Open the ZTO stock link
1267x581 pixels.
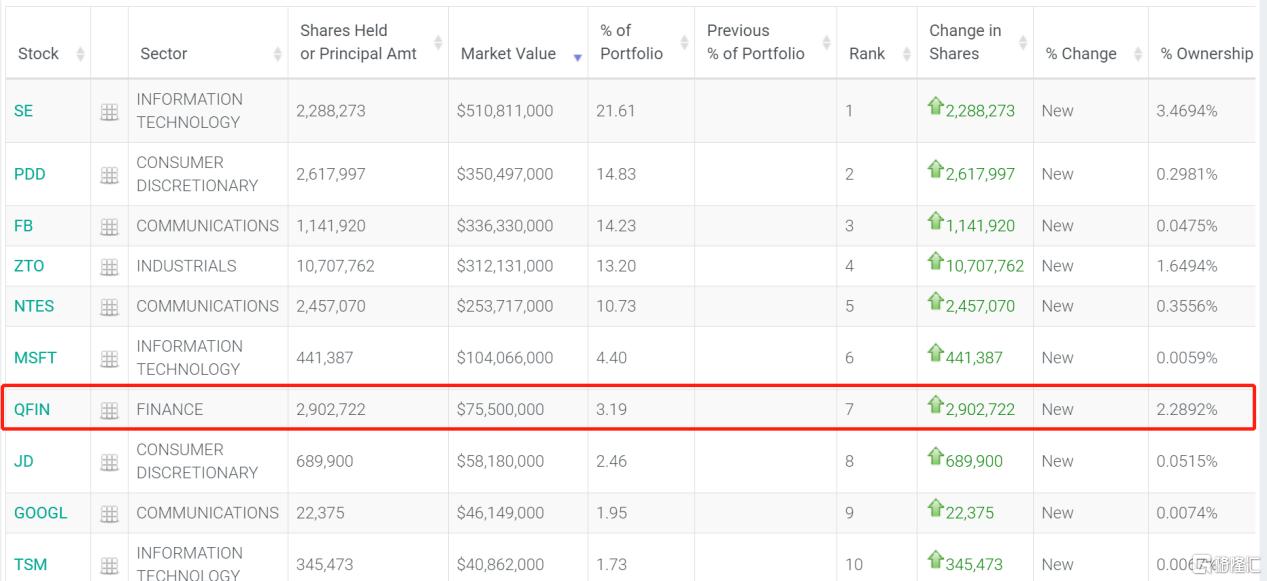29,266
